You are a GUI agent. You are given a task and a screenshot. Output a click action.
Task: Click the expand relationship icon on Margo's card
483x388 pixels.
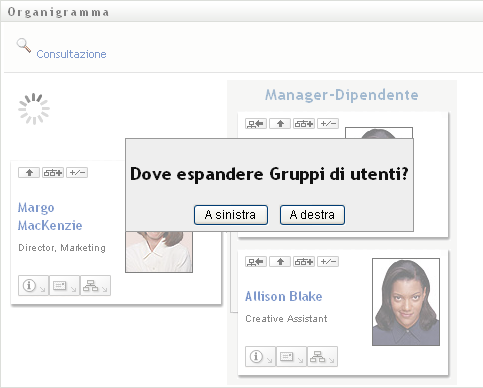point(53,173)
